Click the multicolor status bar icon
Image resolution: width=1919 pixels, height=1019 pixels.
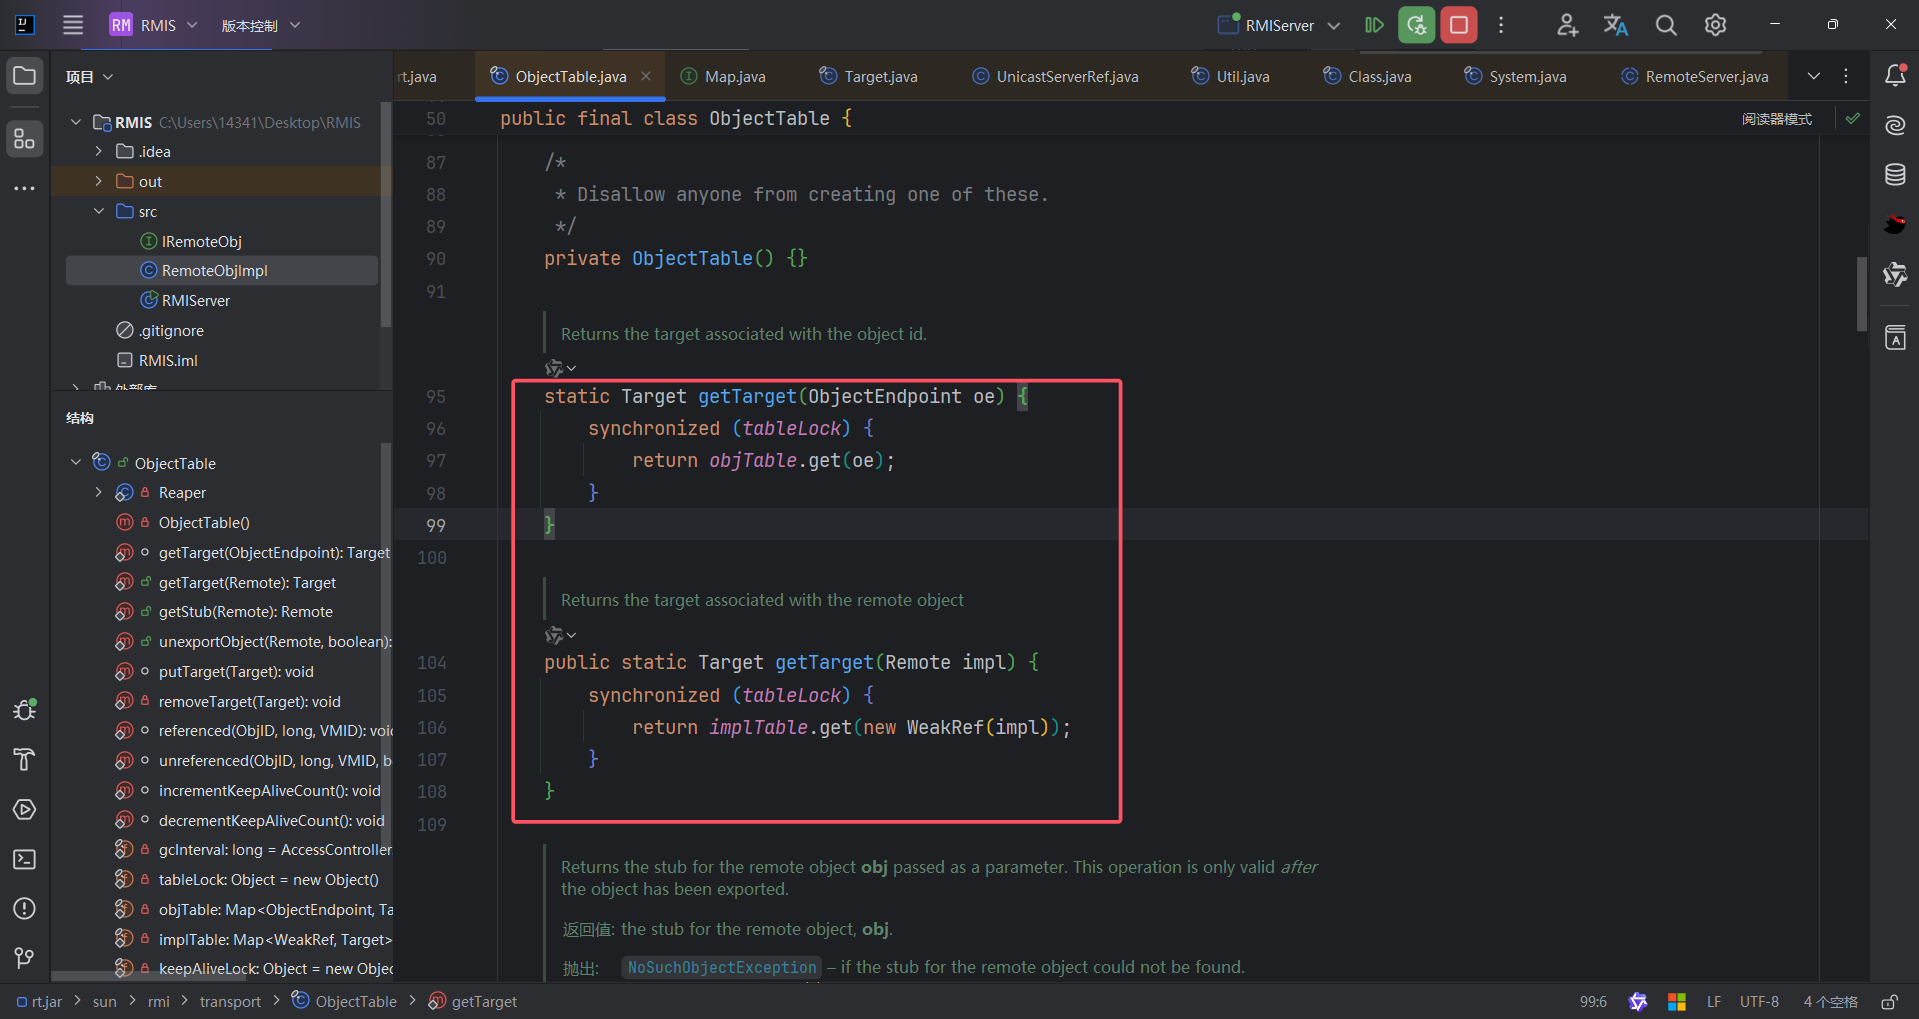pyautogui.click(x=1677, y=1001)
